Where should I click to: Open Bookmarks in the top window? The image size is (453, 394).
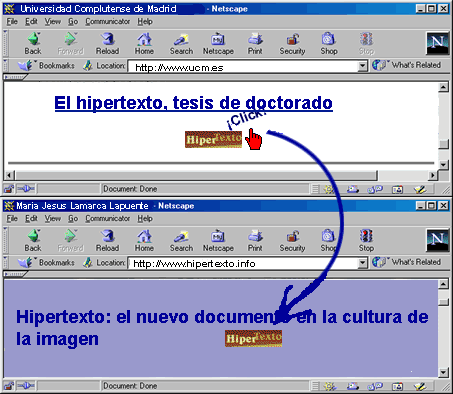tap(46, 65)
